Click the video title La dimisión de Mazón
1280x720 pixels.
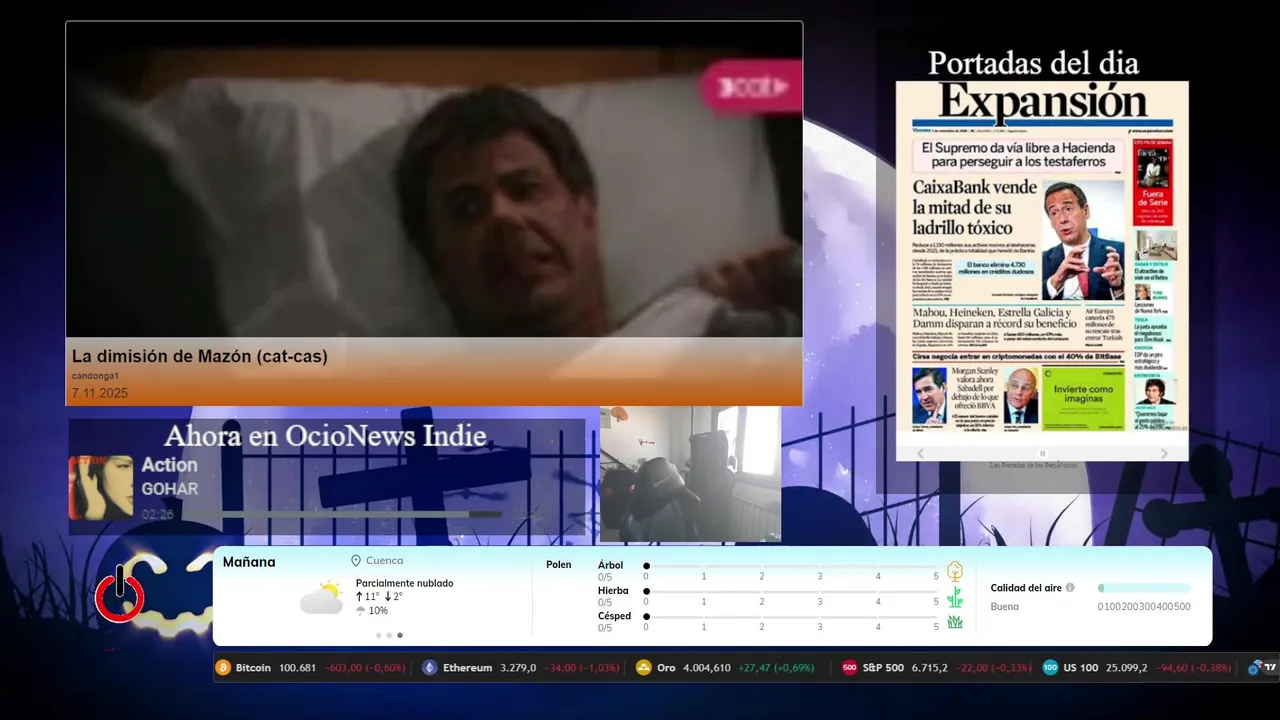tap(200, 356)
